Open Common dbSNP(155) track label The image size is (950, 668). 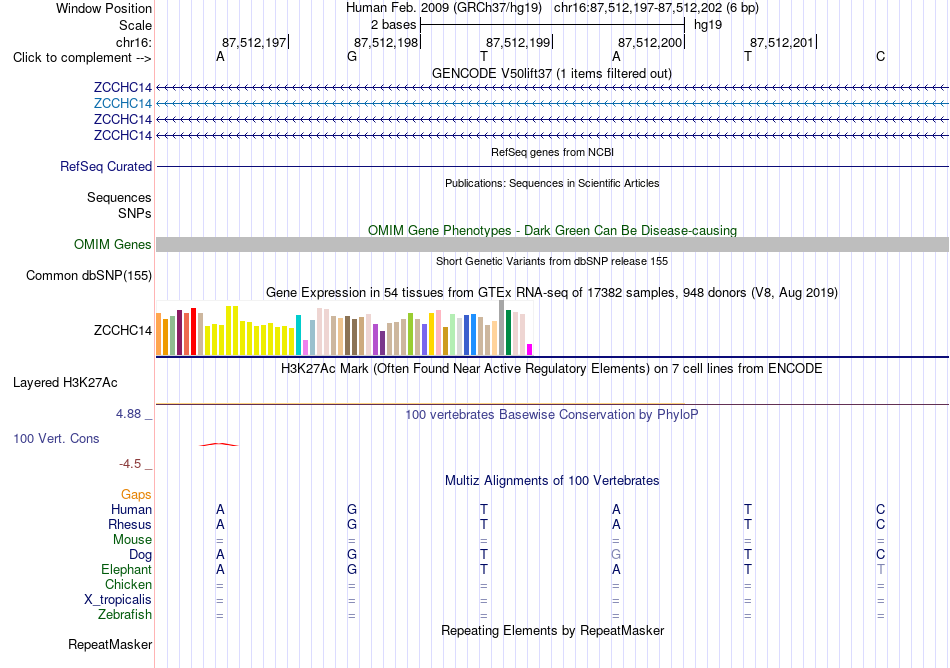point(89,276)
